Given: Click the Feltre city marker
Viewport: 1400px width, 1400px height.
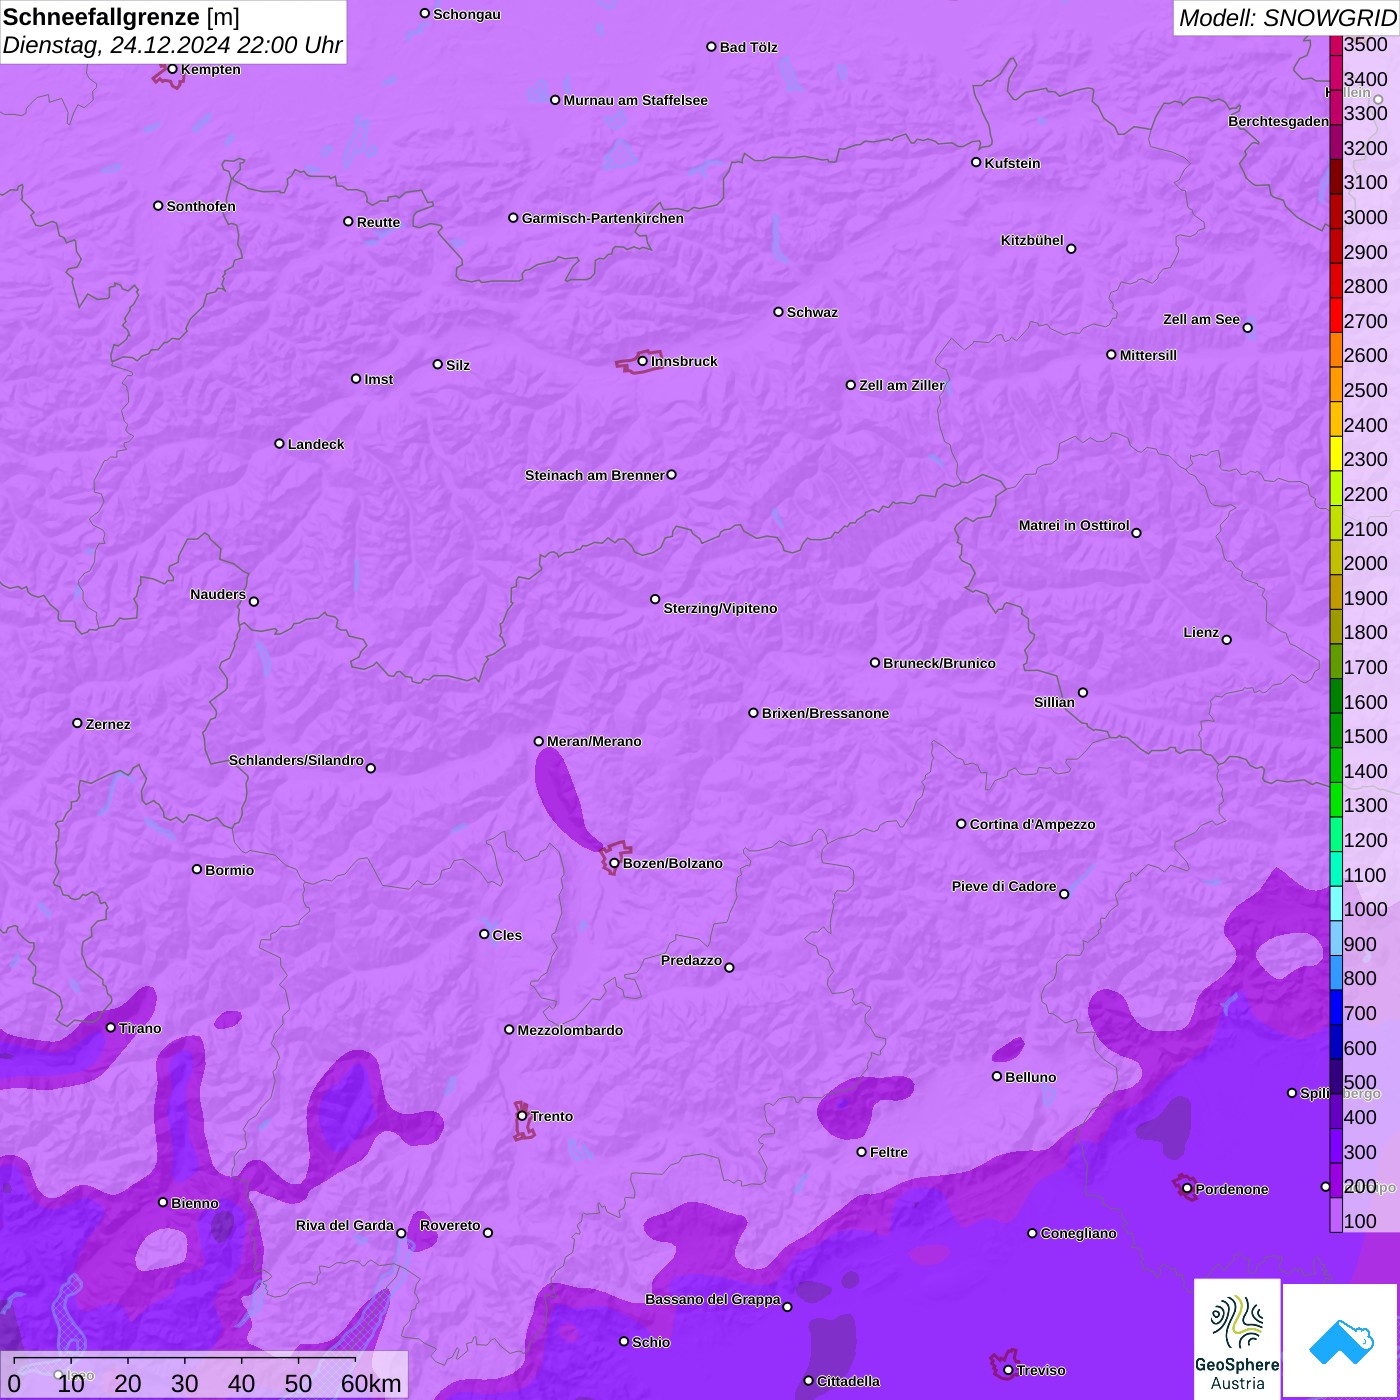Looking at the screenshot, I should tap(862, 1152).
